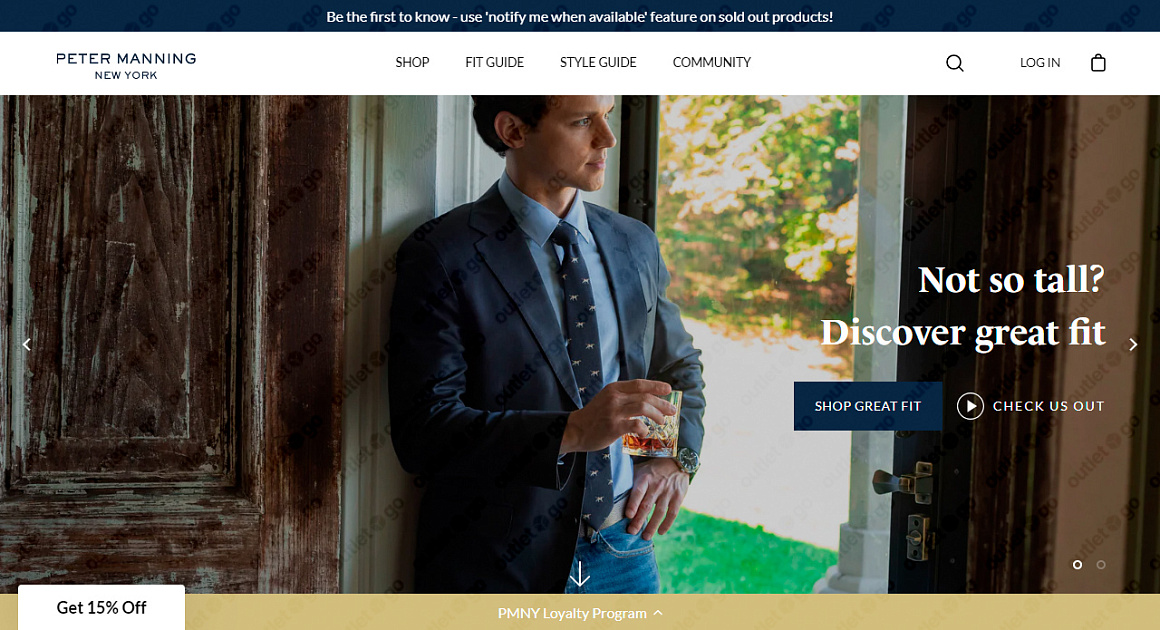
Task: Click the scroll-down arrow on hero
Action: [580, 574]
